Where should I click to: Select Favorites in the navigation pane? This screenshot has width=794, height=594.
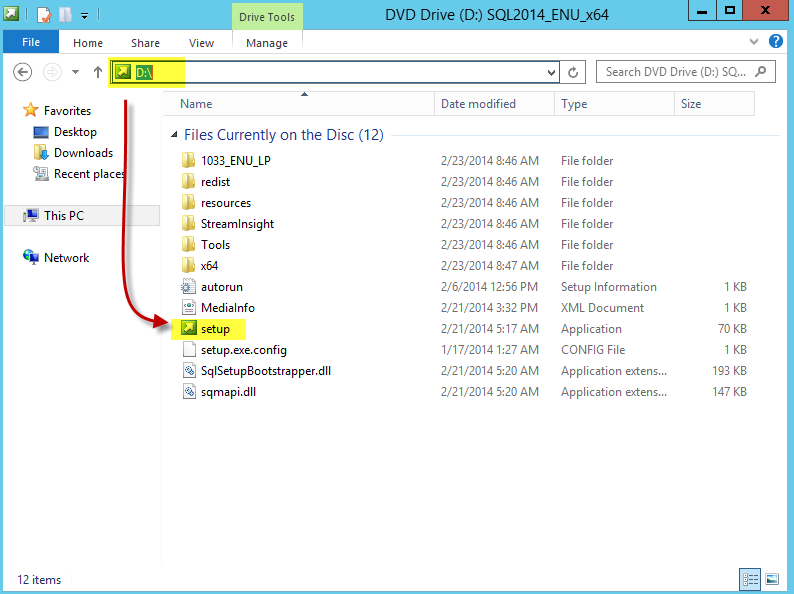[67, 110]
